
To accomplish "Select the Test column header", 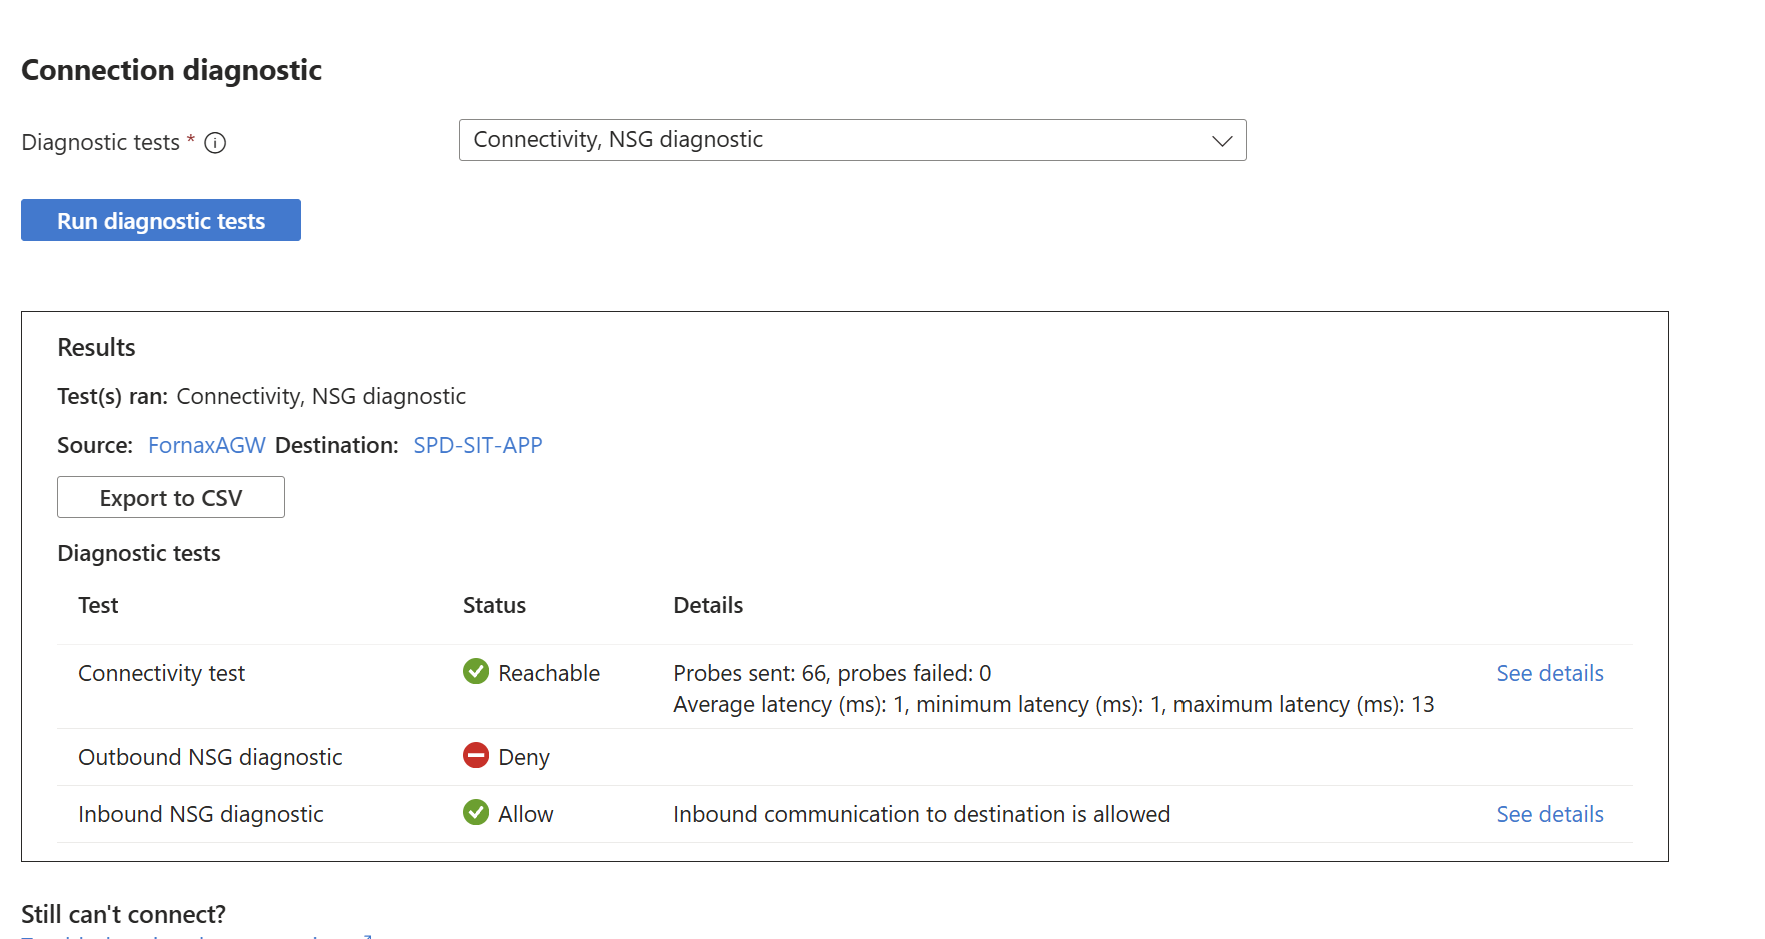I will click(x=98, y=605).
